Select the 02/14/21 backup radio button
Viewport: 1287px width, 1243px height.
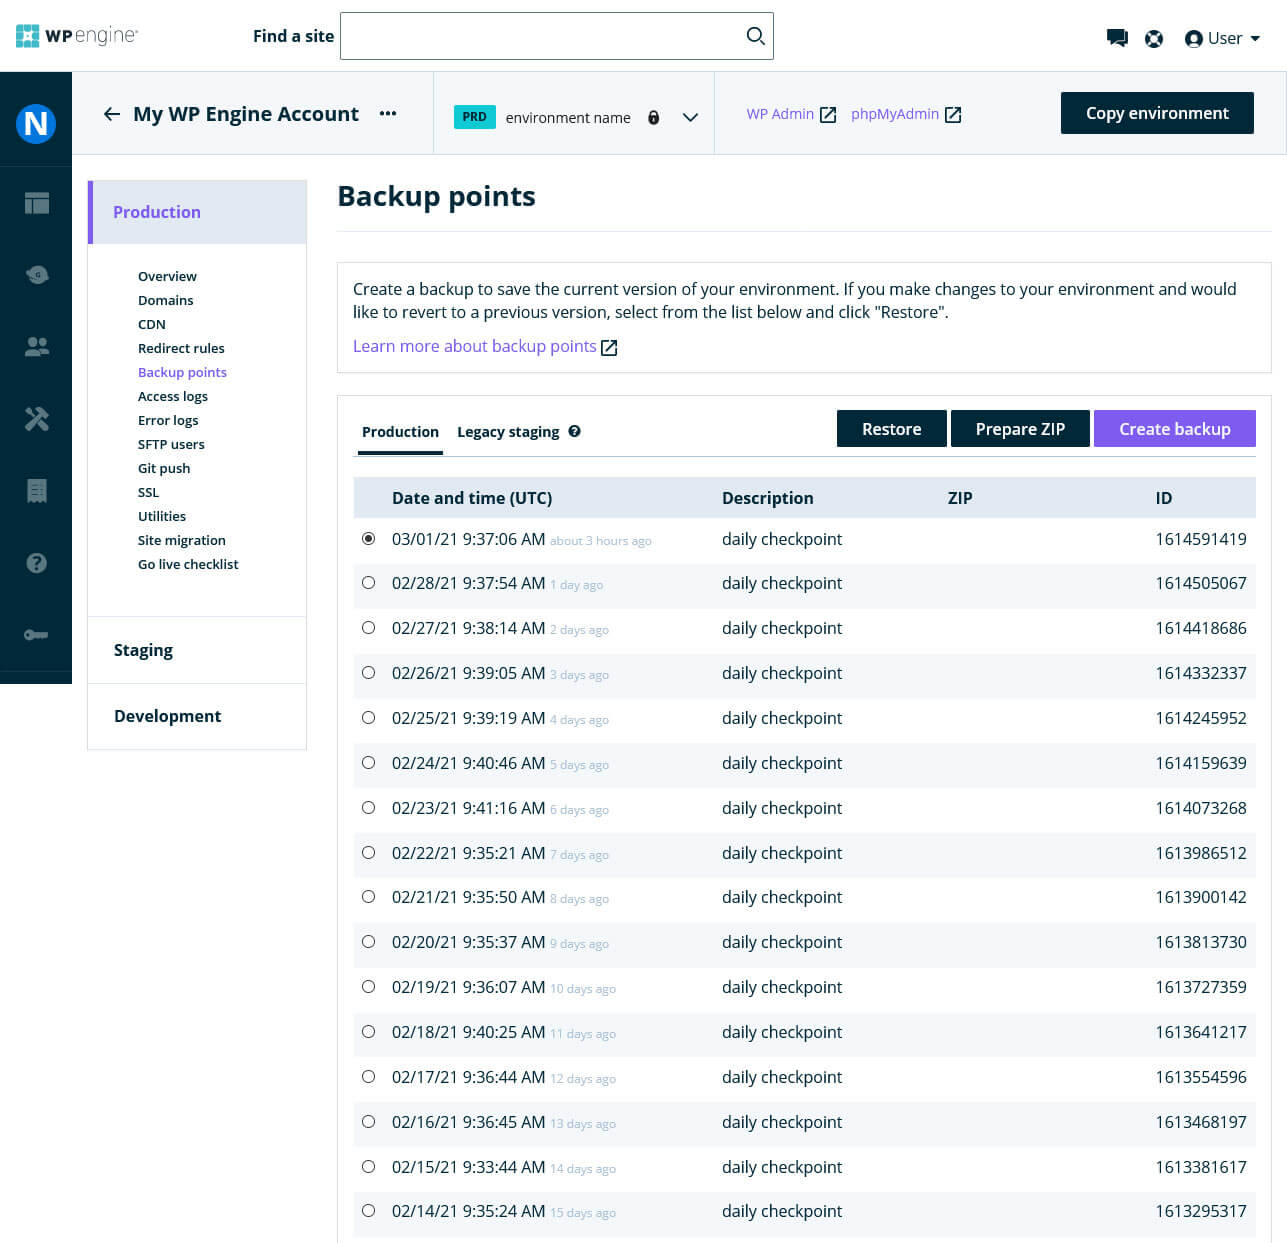pyautogui.click(x=369, y=1211)
